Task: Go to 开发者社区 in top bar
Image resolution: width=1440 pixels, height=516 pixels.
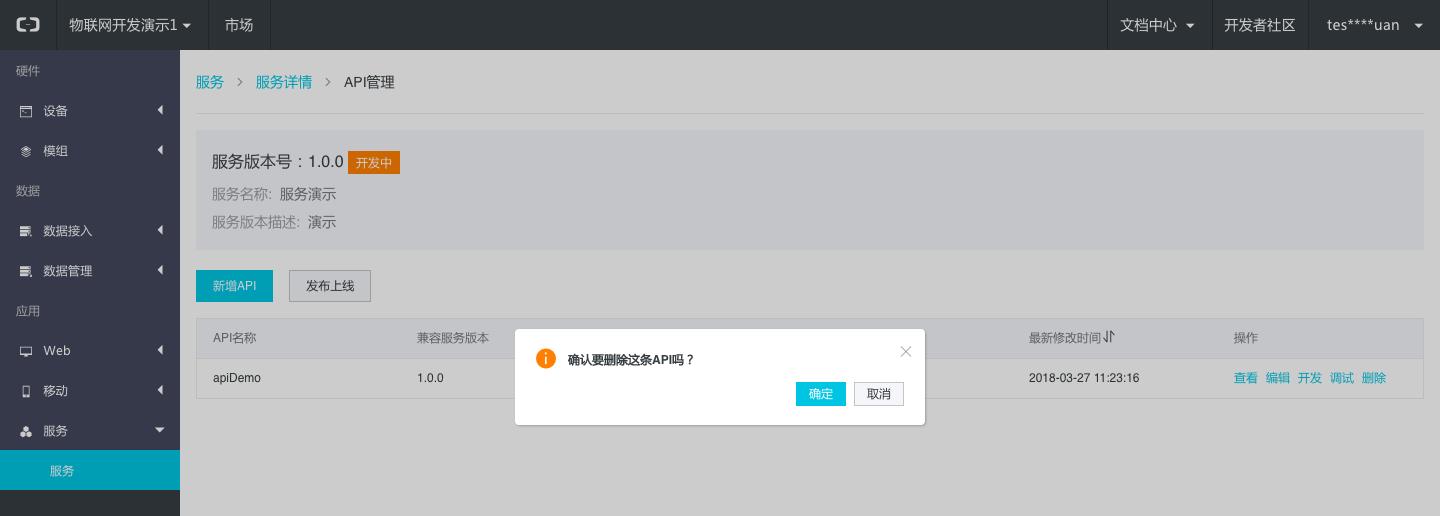Action: pos(1259,25)
